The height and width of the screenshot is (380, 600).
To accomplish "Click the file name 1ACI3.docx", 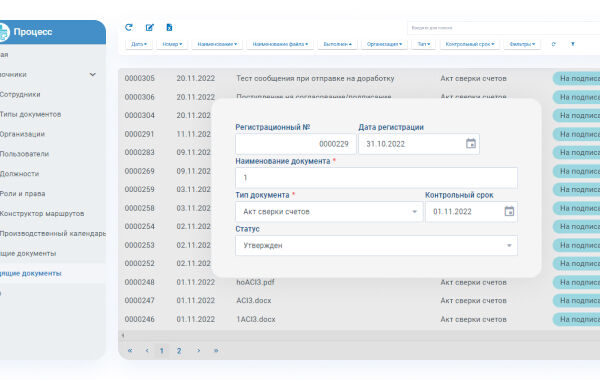I will pos(256,319).
